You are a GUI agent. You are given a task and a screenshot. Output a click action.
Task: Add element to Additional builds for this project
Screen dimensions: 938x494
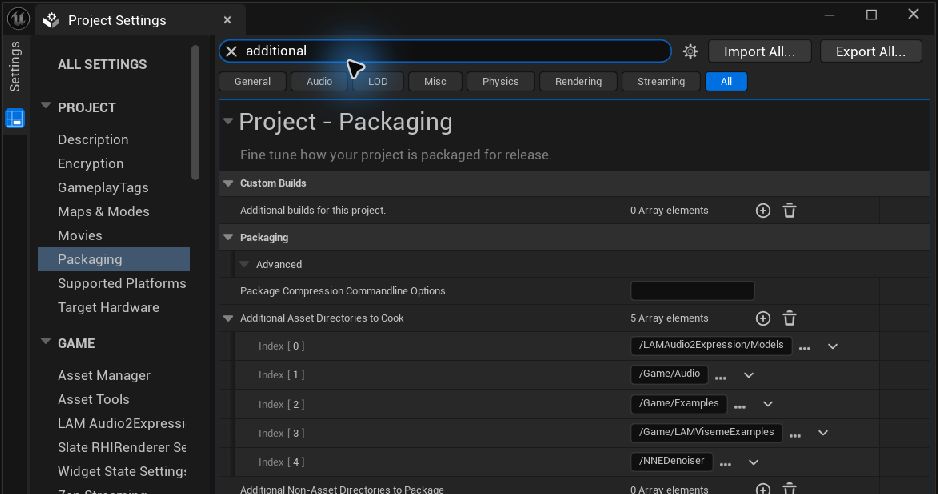763,211
